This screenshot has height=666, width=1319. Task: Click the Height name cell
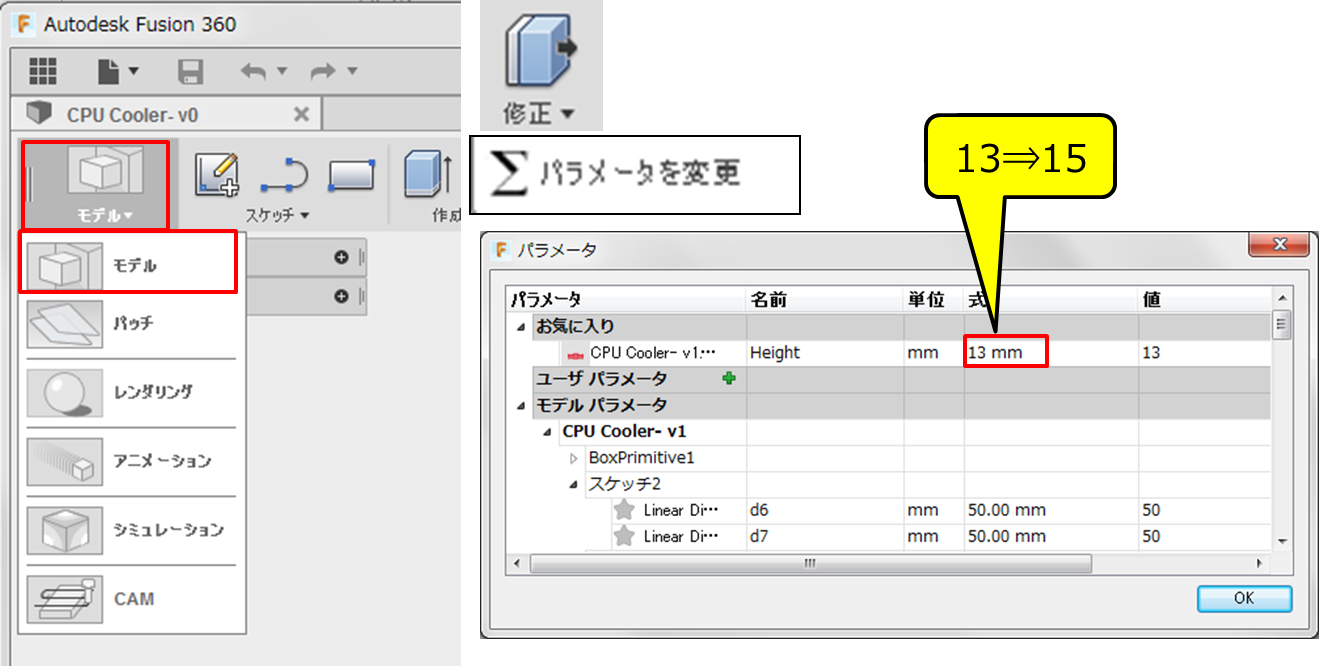(x=825, y=352)
